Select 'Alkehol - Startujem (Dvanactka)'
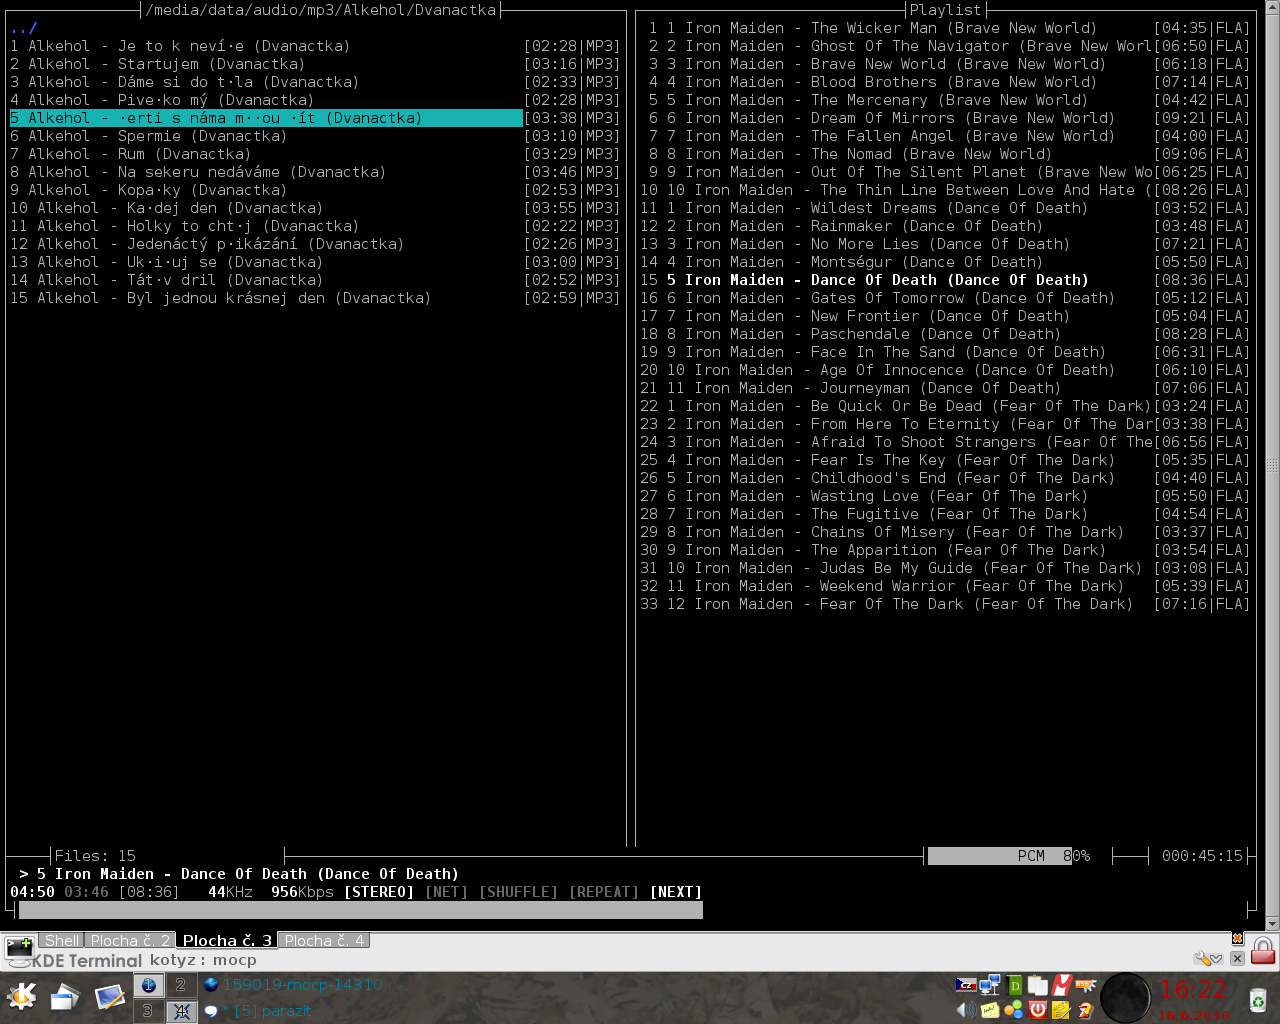 315,64
